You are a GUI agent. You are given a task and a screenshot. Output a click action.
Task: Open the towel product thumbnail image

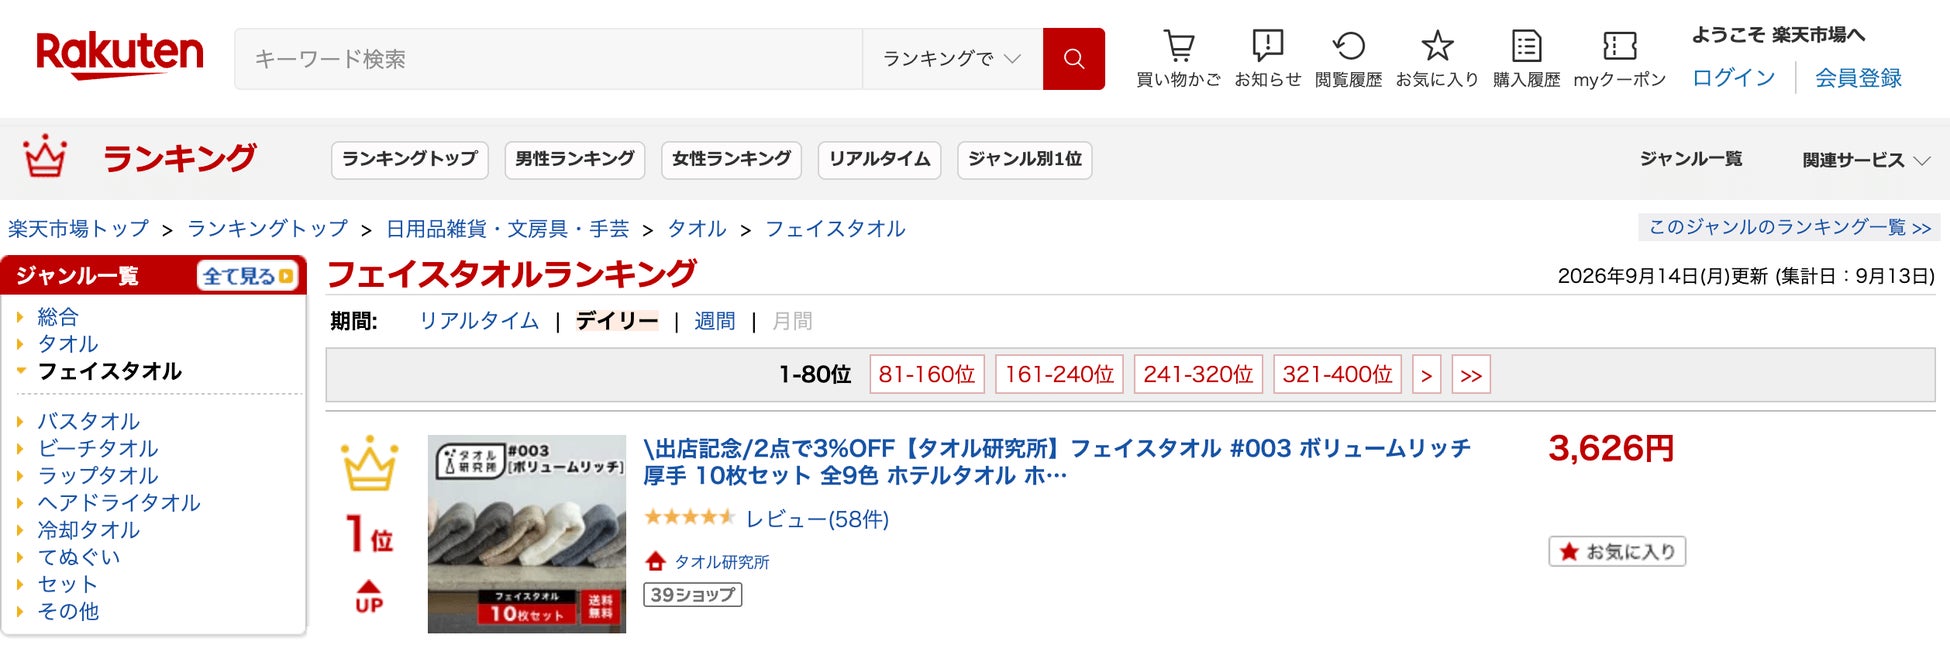[527, 534]
